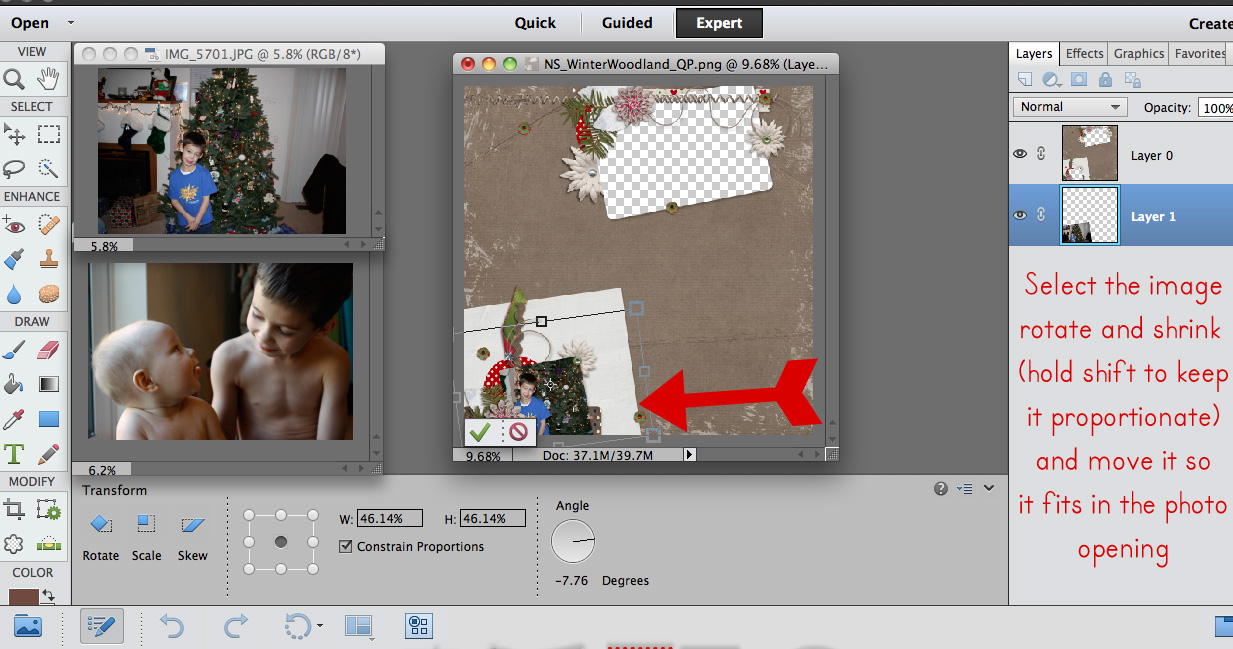Choose the Crop tool
The image size is (1233, 649).
[x=14, y=511]
